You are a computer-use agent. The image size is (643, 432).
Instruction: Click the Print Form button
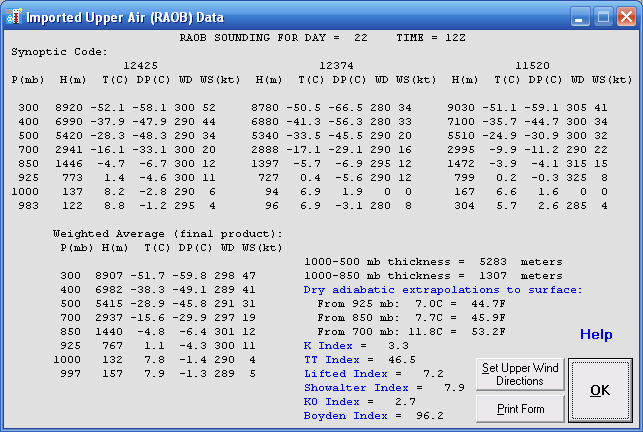pos(520,408)
